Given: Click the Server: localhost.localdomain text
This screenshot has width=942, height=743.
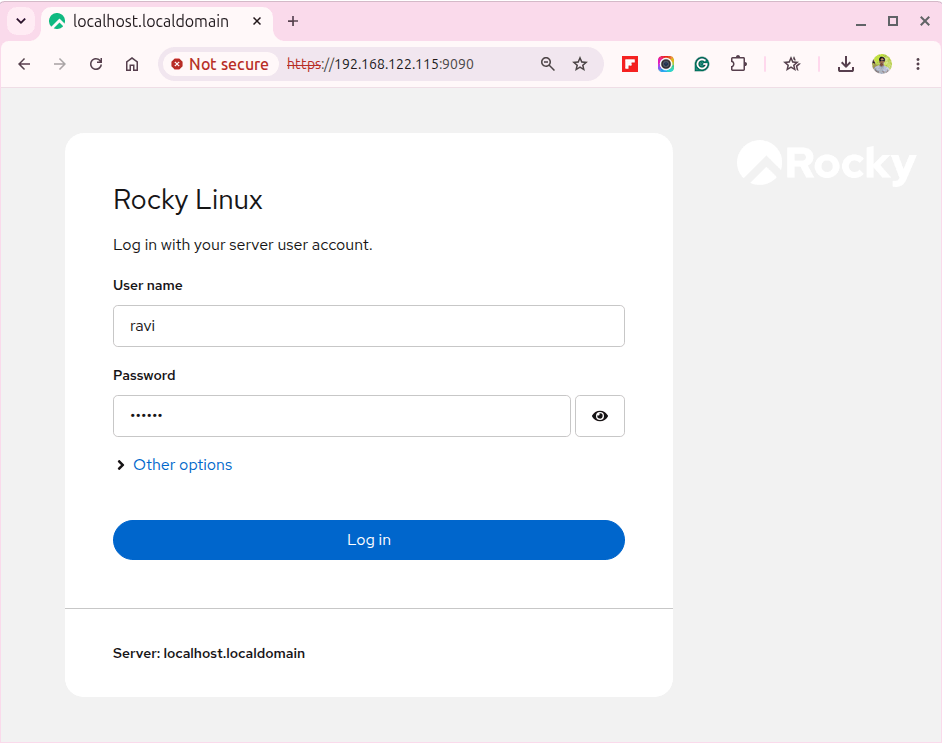Looking at the screenshot, I should [x=209, y=654].
